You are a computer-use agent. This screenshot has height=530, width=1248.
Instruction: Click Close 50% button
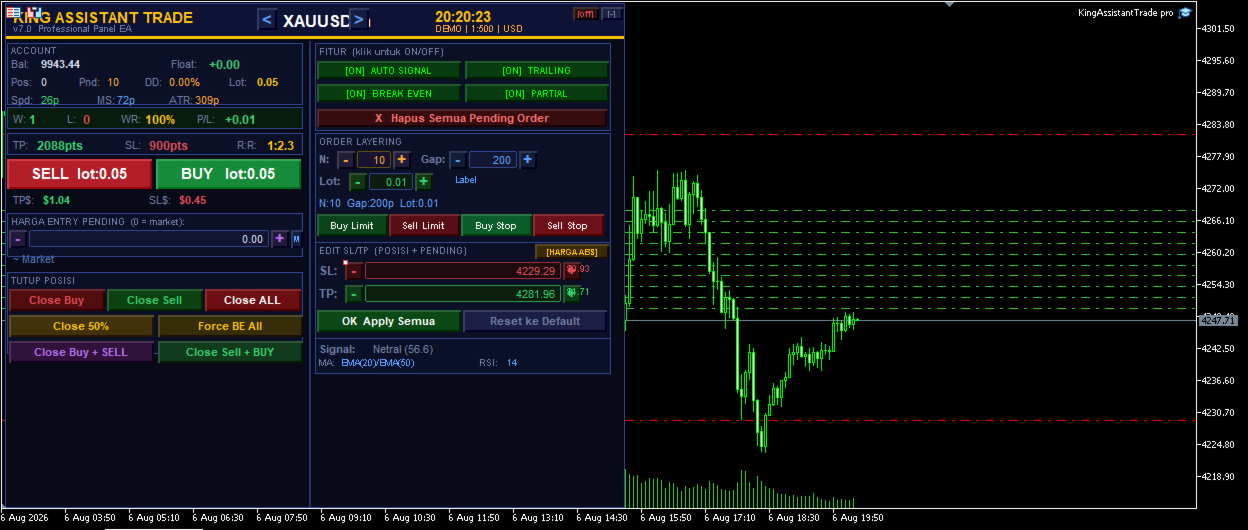coord(81,326)
